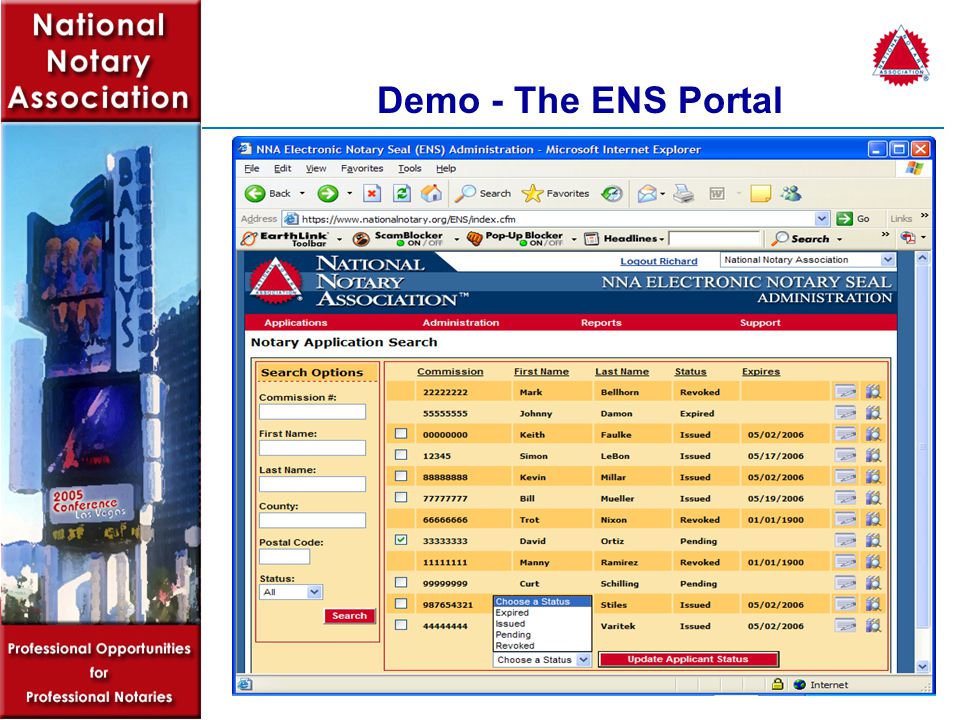This screenshot has height=720, width=960.
Task: Open the History icon in toolbar
Action: (612, 194)
